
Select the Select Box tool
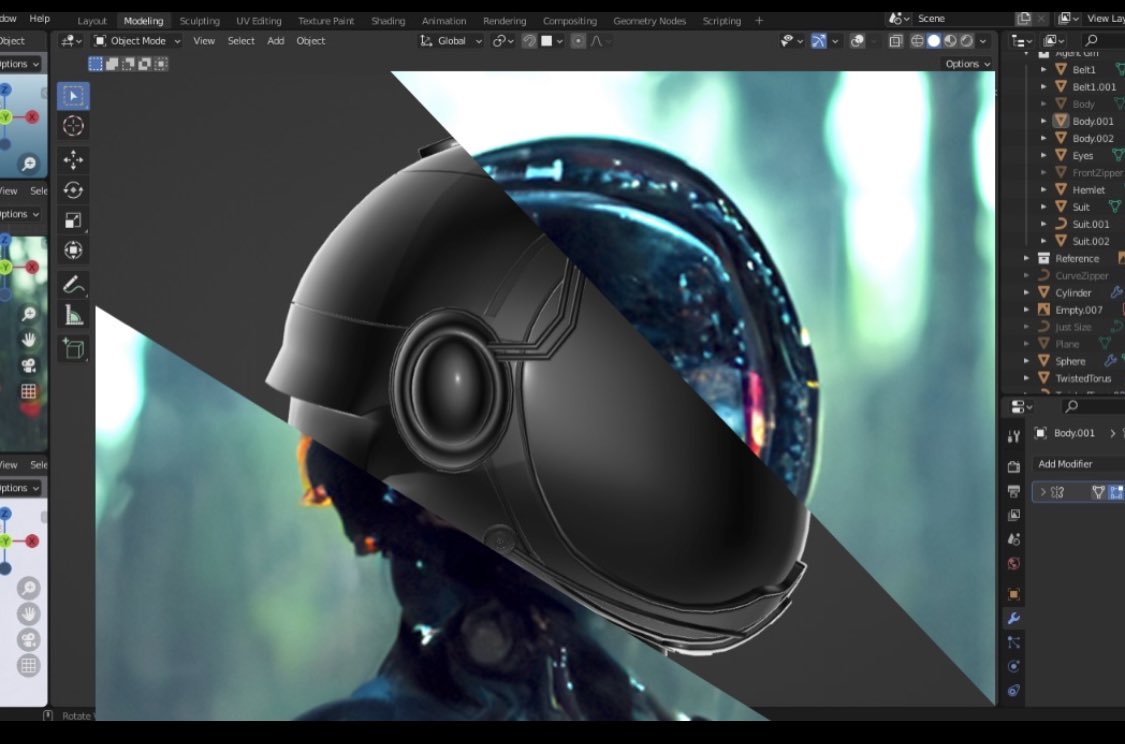73,95
